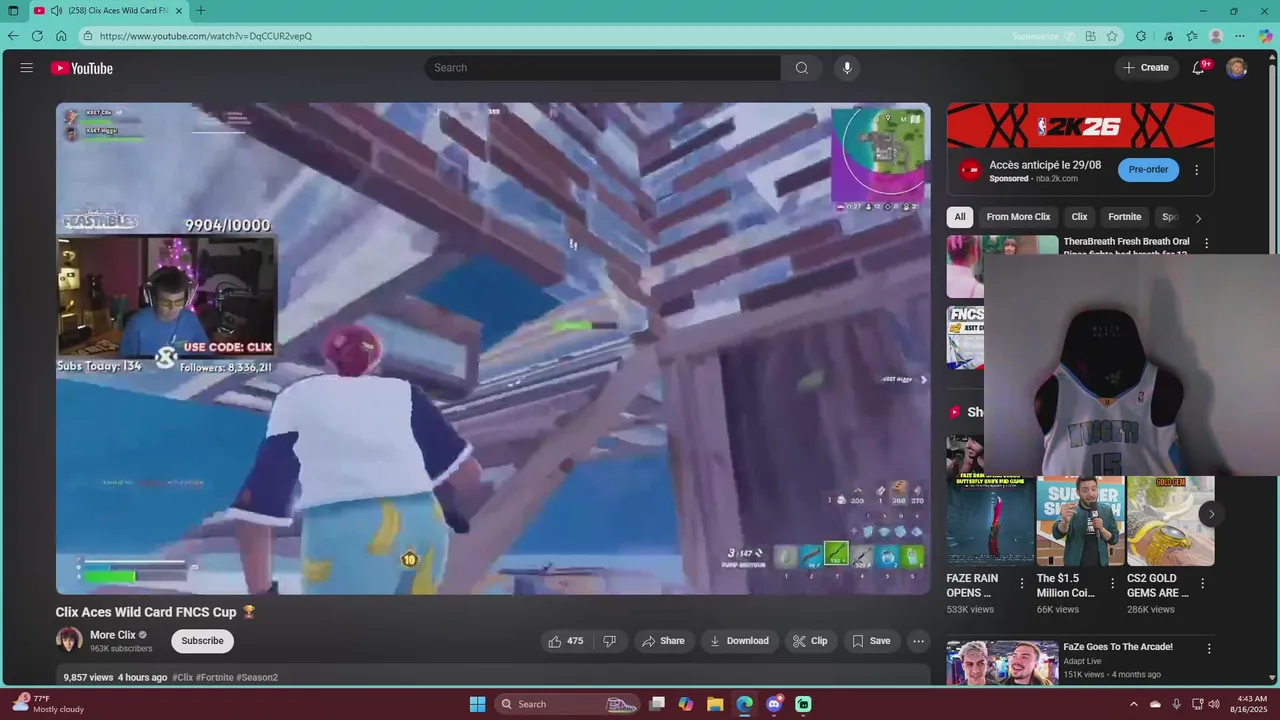The width and height of the screenshot is (1280, 720).
Task: Save the video to a playlist
Action: 870,641
